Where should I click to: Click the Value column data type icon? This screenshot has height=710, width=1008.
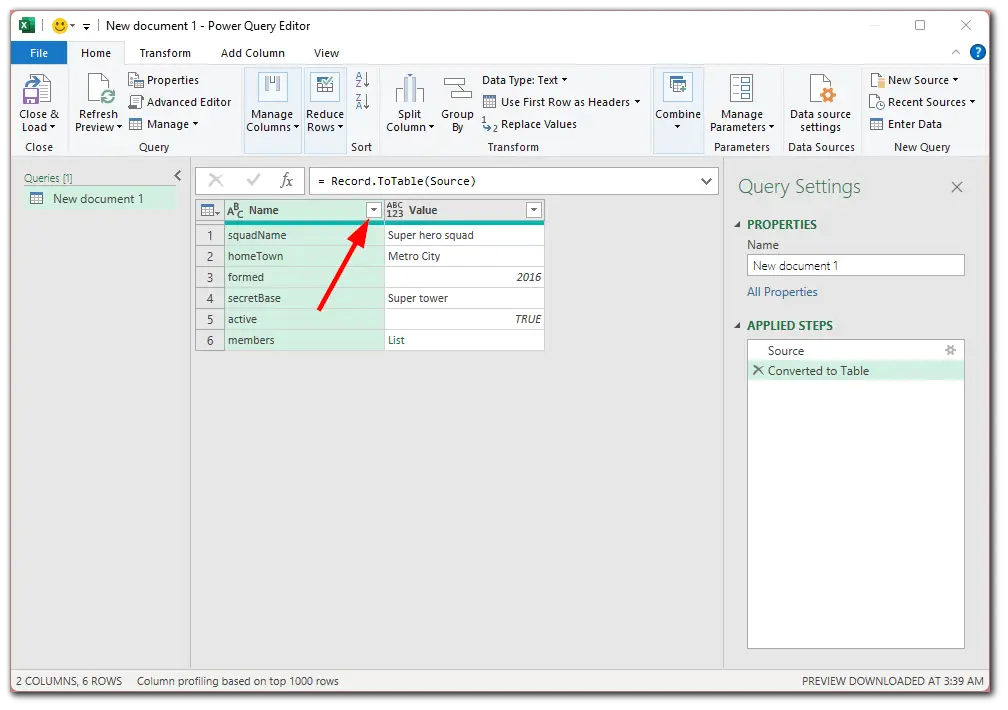395,210
